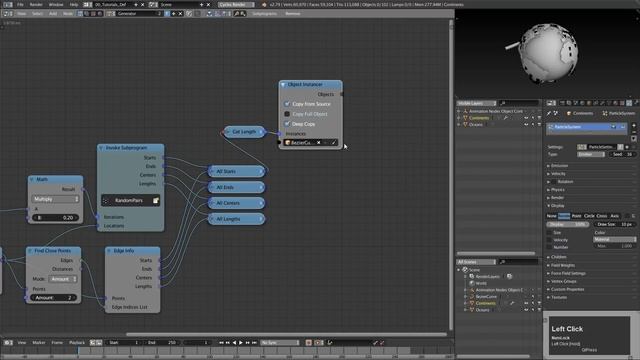The image size is (640, 360).
Task: Enable Copy Full Object checkbox
Action: [x=287, y=114]
